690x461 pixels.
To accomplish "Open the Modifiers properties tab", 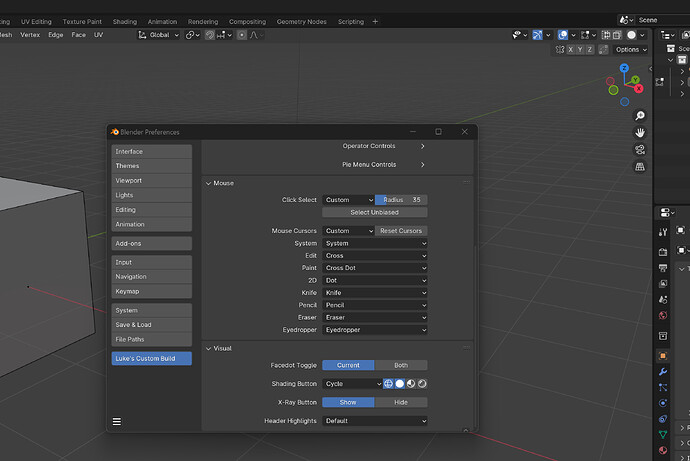I will [x=663, y=372].
